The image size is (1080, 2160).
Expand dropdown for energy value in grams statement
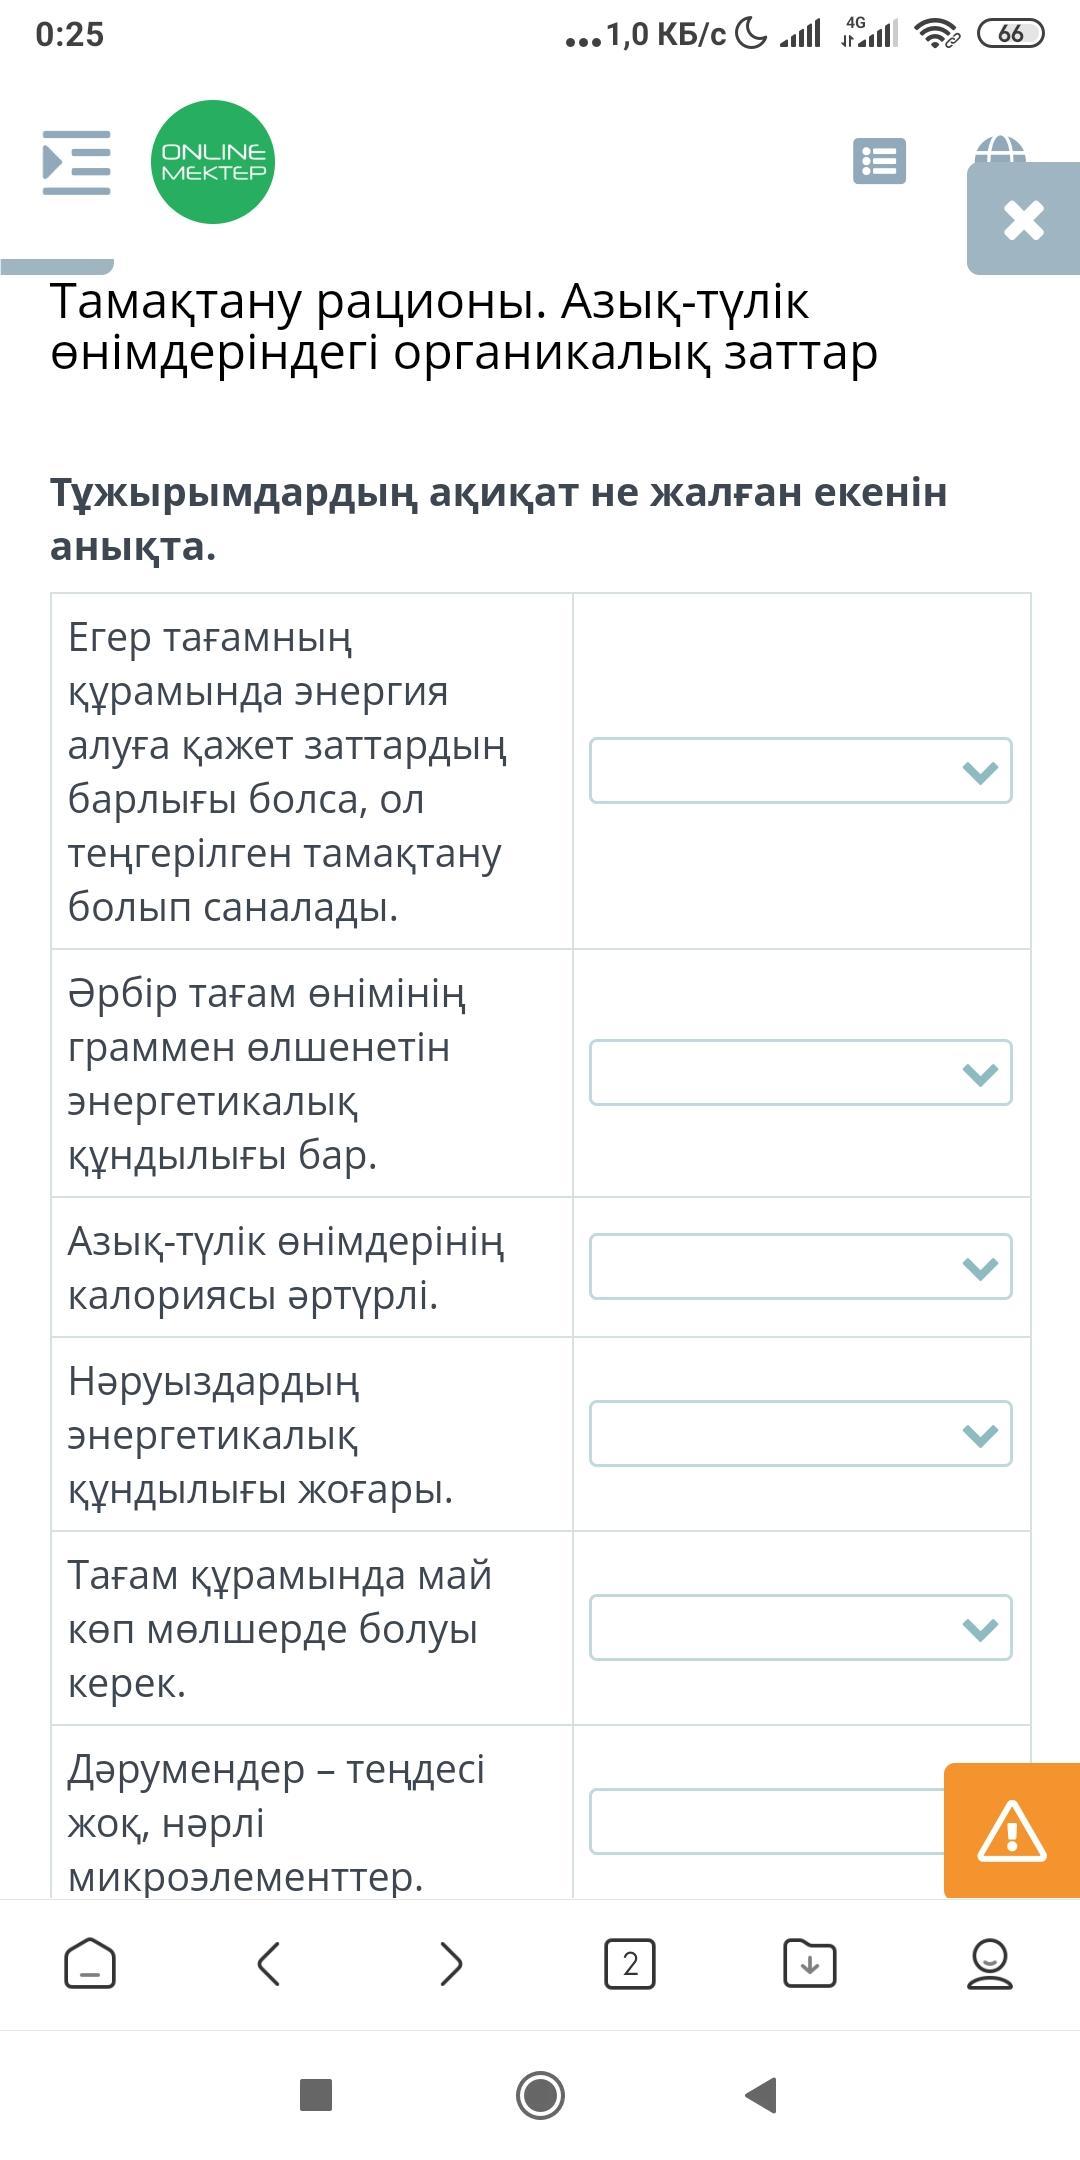(800, 1073)
